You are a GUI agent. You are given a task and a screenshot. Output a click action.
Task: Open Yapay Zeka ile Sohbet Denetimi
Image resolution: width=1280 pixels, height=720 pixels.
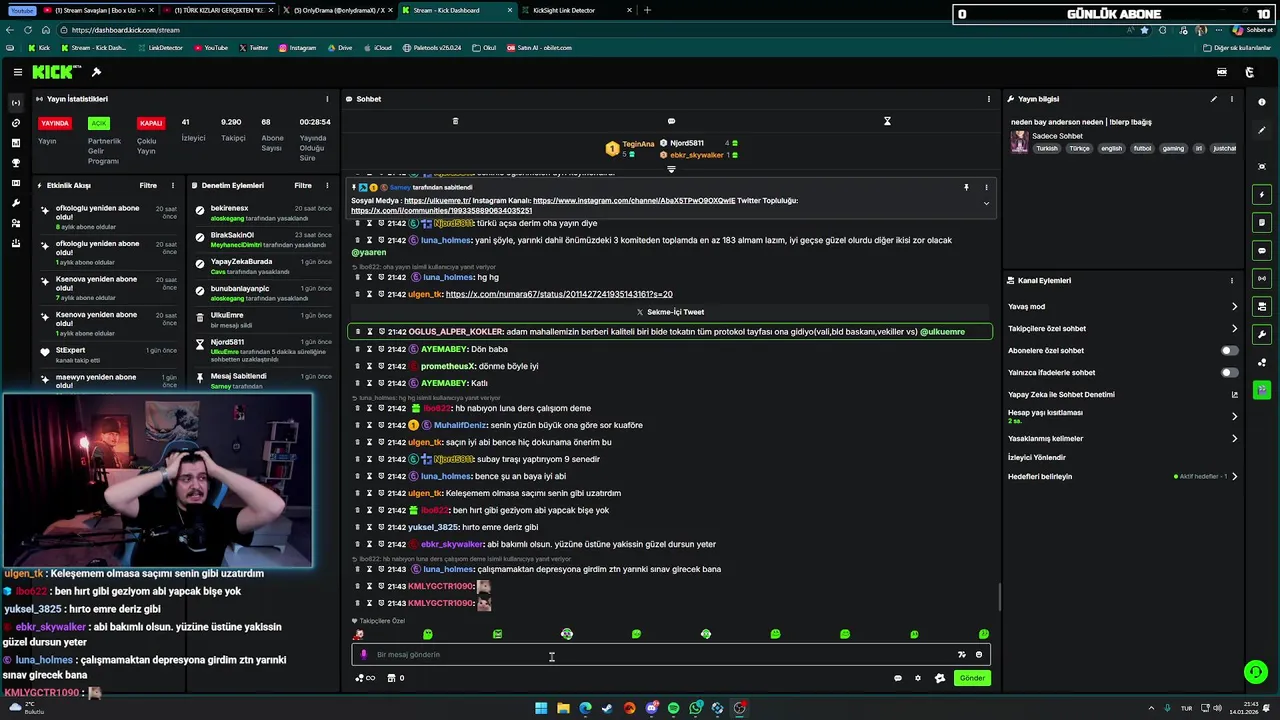(x=1123, y=394)
